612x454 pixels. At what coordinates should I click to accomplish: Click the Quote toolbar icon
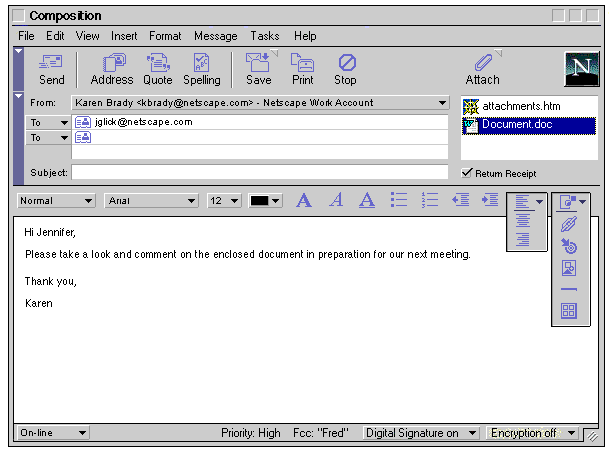pos(158,68)
